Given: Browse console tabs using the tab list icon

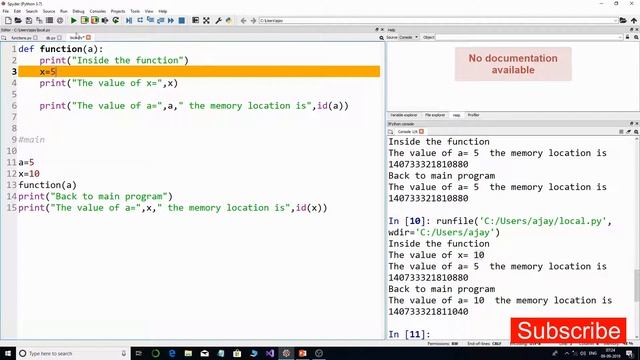Looking at the screenshot, I should 391,131.
